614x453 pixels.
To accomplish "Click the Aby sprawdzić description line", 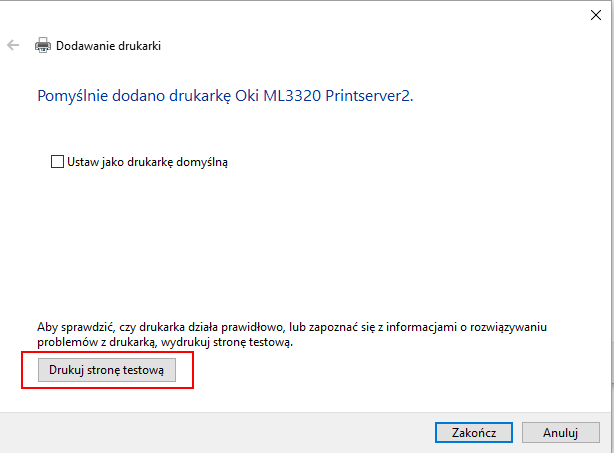I will [292, 327].
